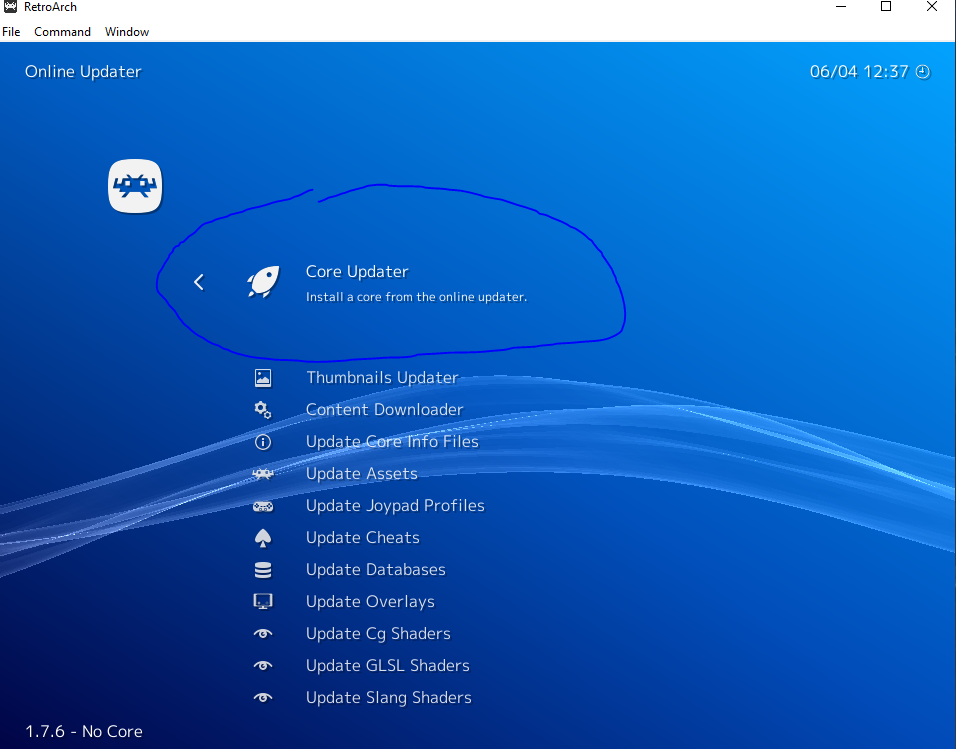
Task: Click the eye icon beside Update Cg Shaders
Action: point(263,634)
